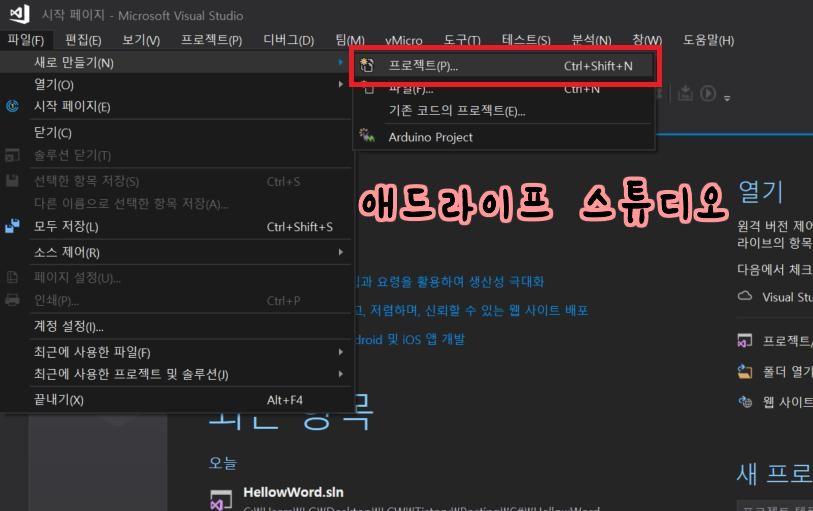The image size is (813, 511).
Task: Click the Visual Studio logo icon
Action: click(20, 14)
